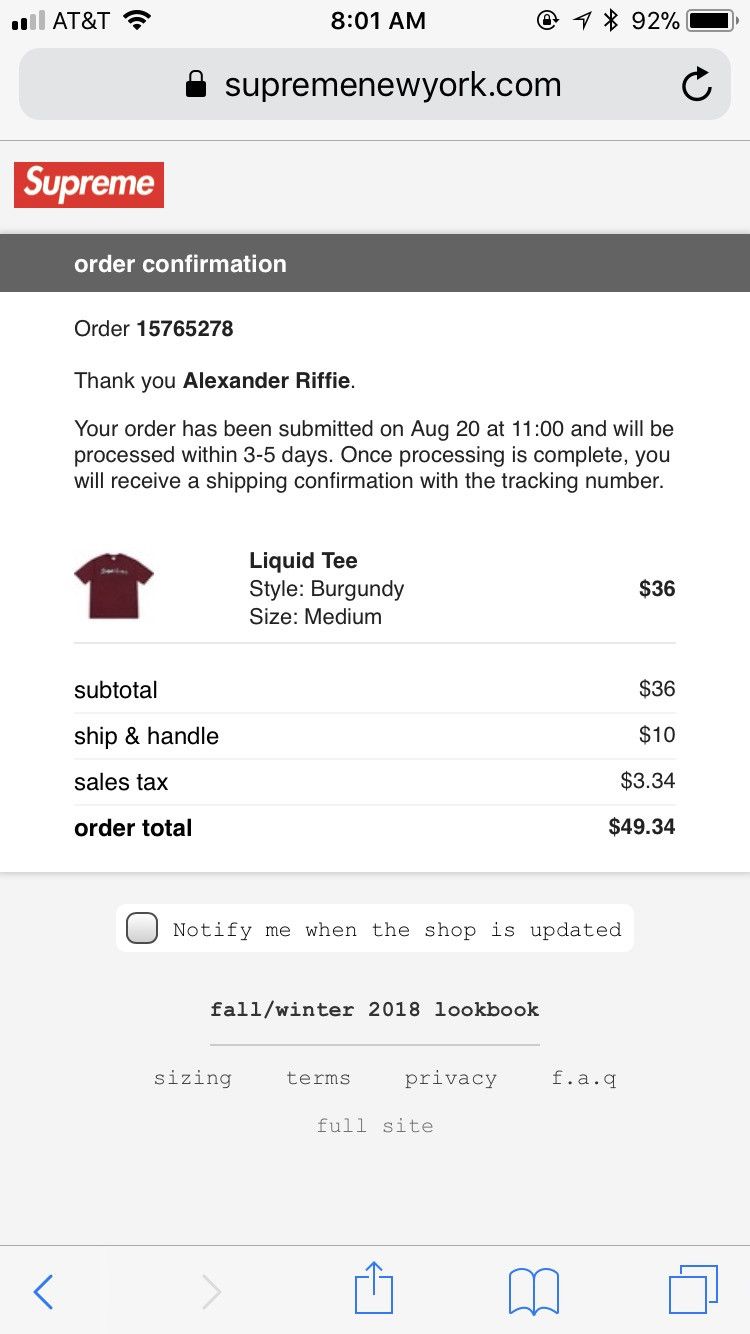Tap the Liquid Tee product thumbnail
The width and height of the screenshot is (750, 1334).
tap(114, 588)
